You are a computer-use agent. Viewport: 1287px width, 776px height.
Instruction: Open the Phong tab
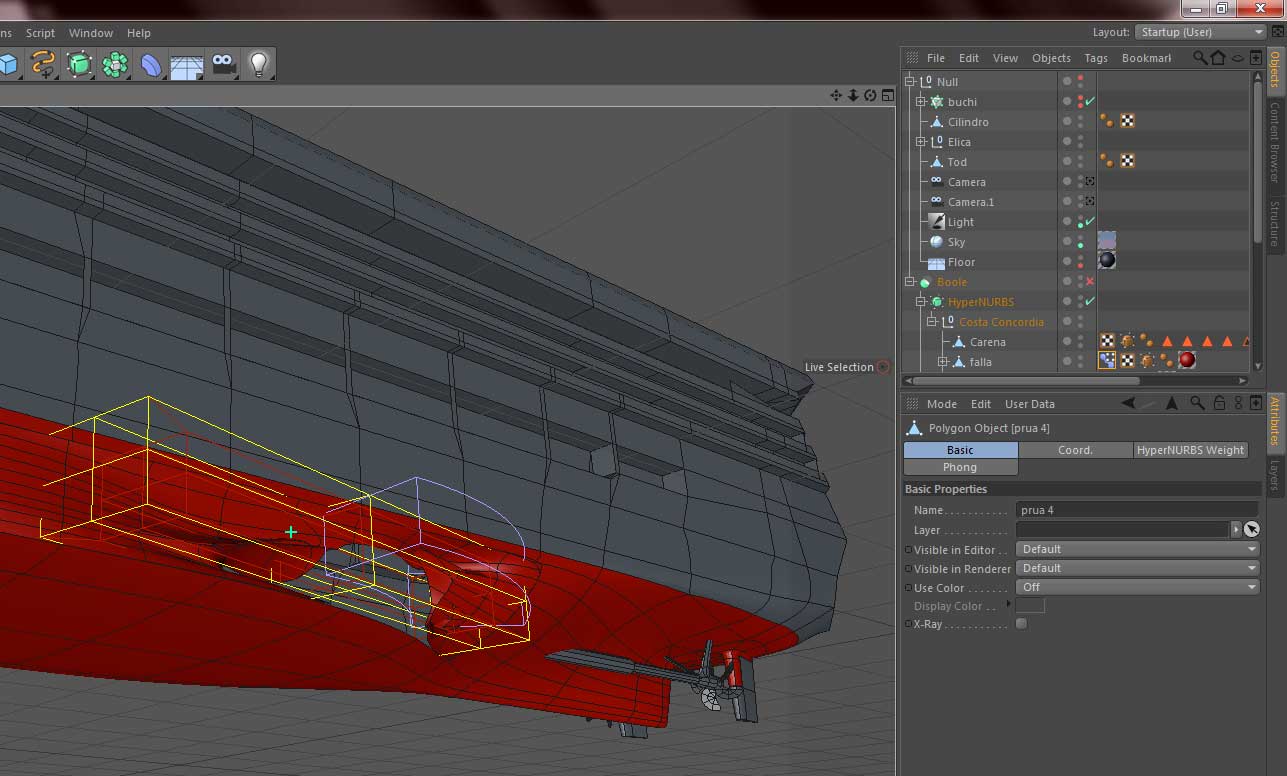pyautogui.click(x=960, y=467)
